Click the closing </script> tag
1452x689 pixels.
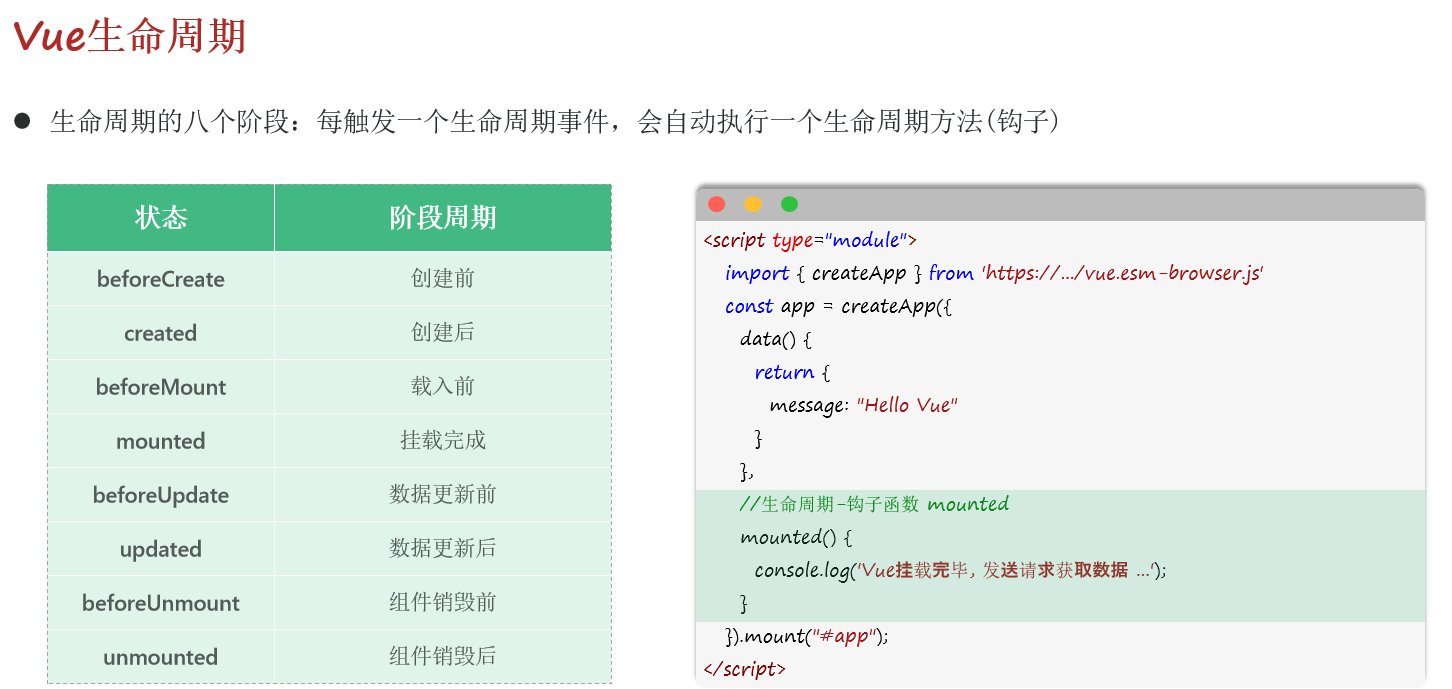pos(744,669)
